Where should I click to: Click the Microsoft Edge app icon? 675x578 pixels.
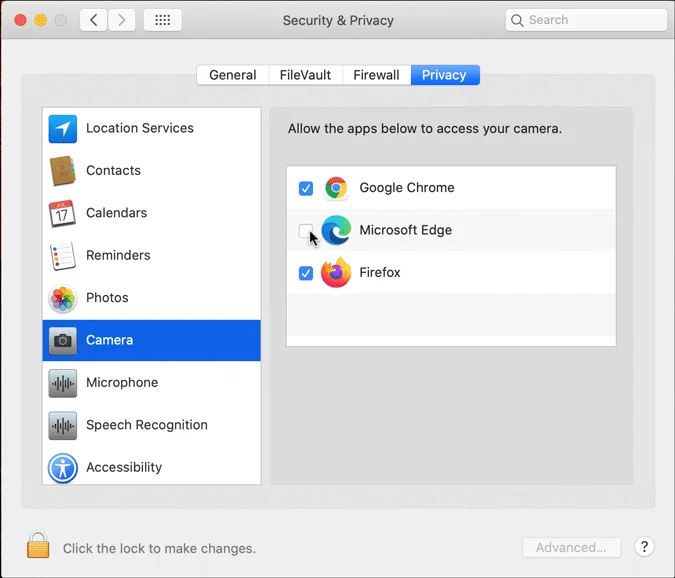[x=336, y=230]
